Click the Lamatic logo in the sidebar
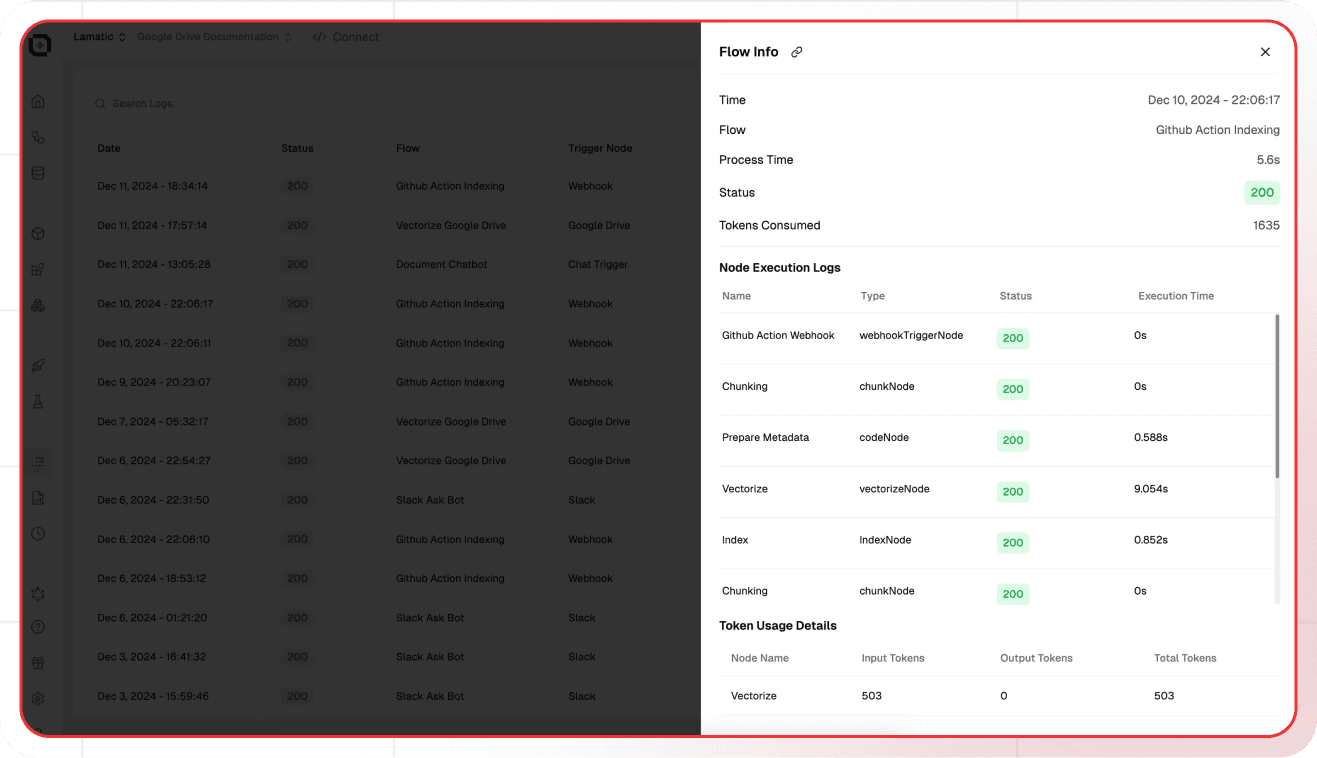This screenshot has width=1317, height=758. 39,45
